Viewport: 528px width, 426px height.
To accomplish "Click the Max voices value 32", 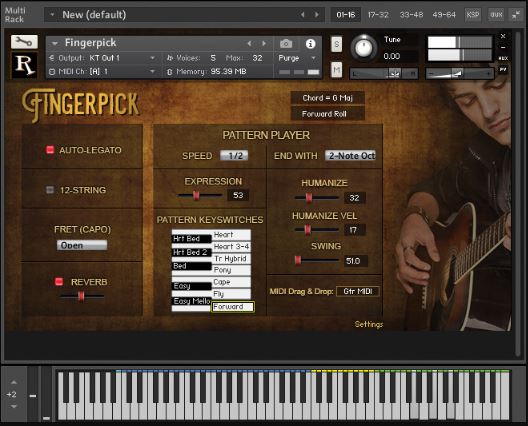I will pyautogui.click(x=257, y=58).
